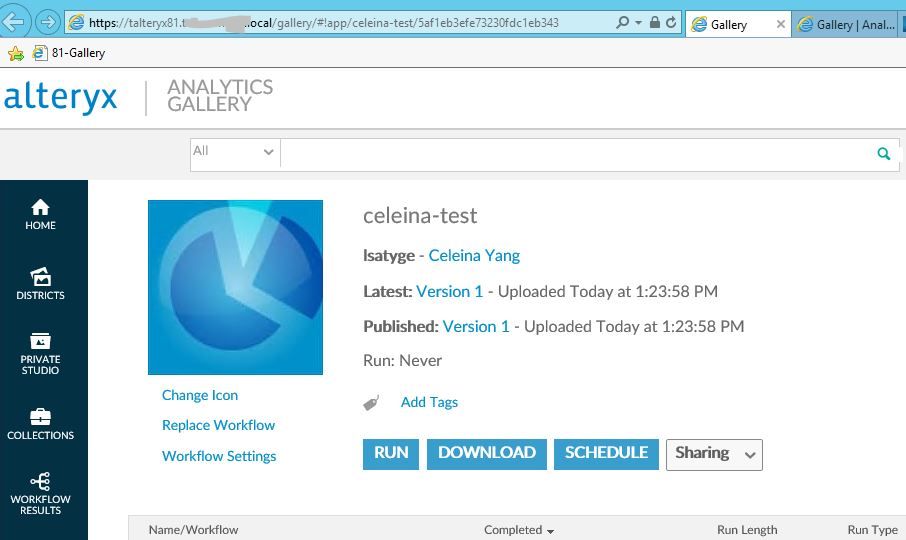Open Private Studio in sidebar

(40, 353)
